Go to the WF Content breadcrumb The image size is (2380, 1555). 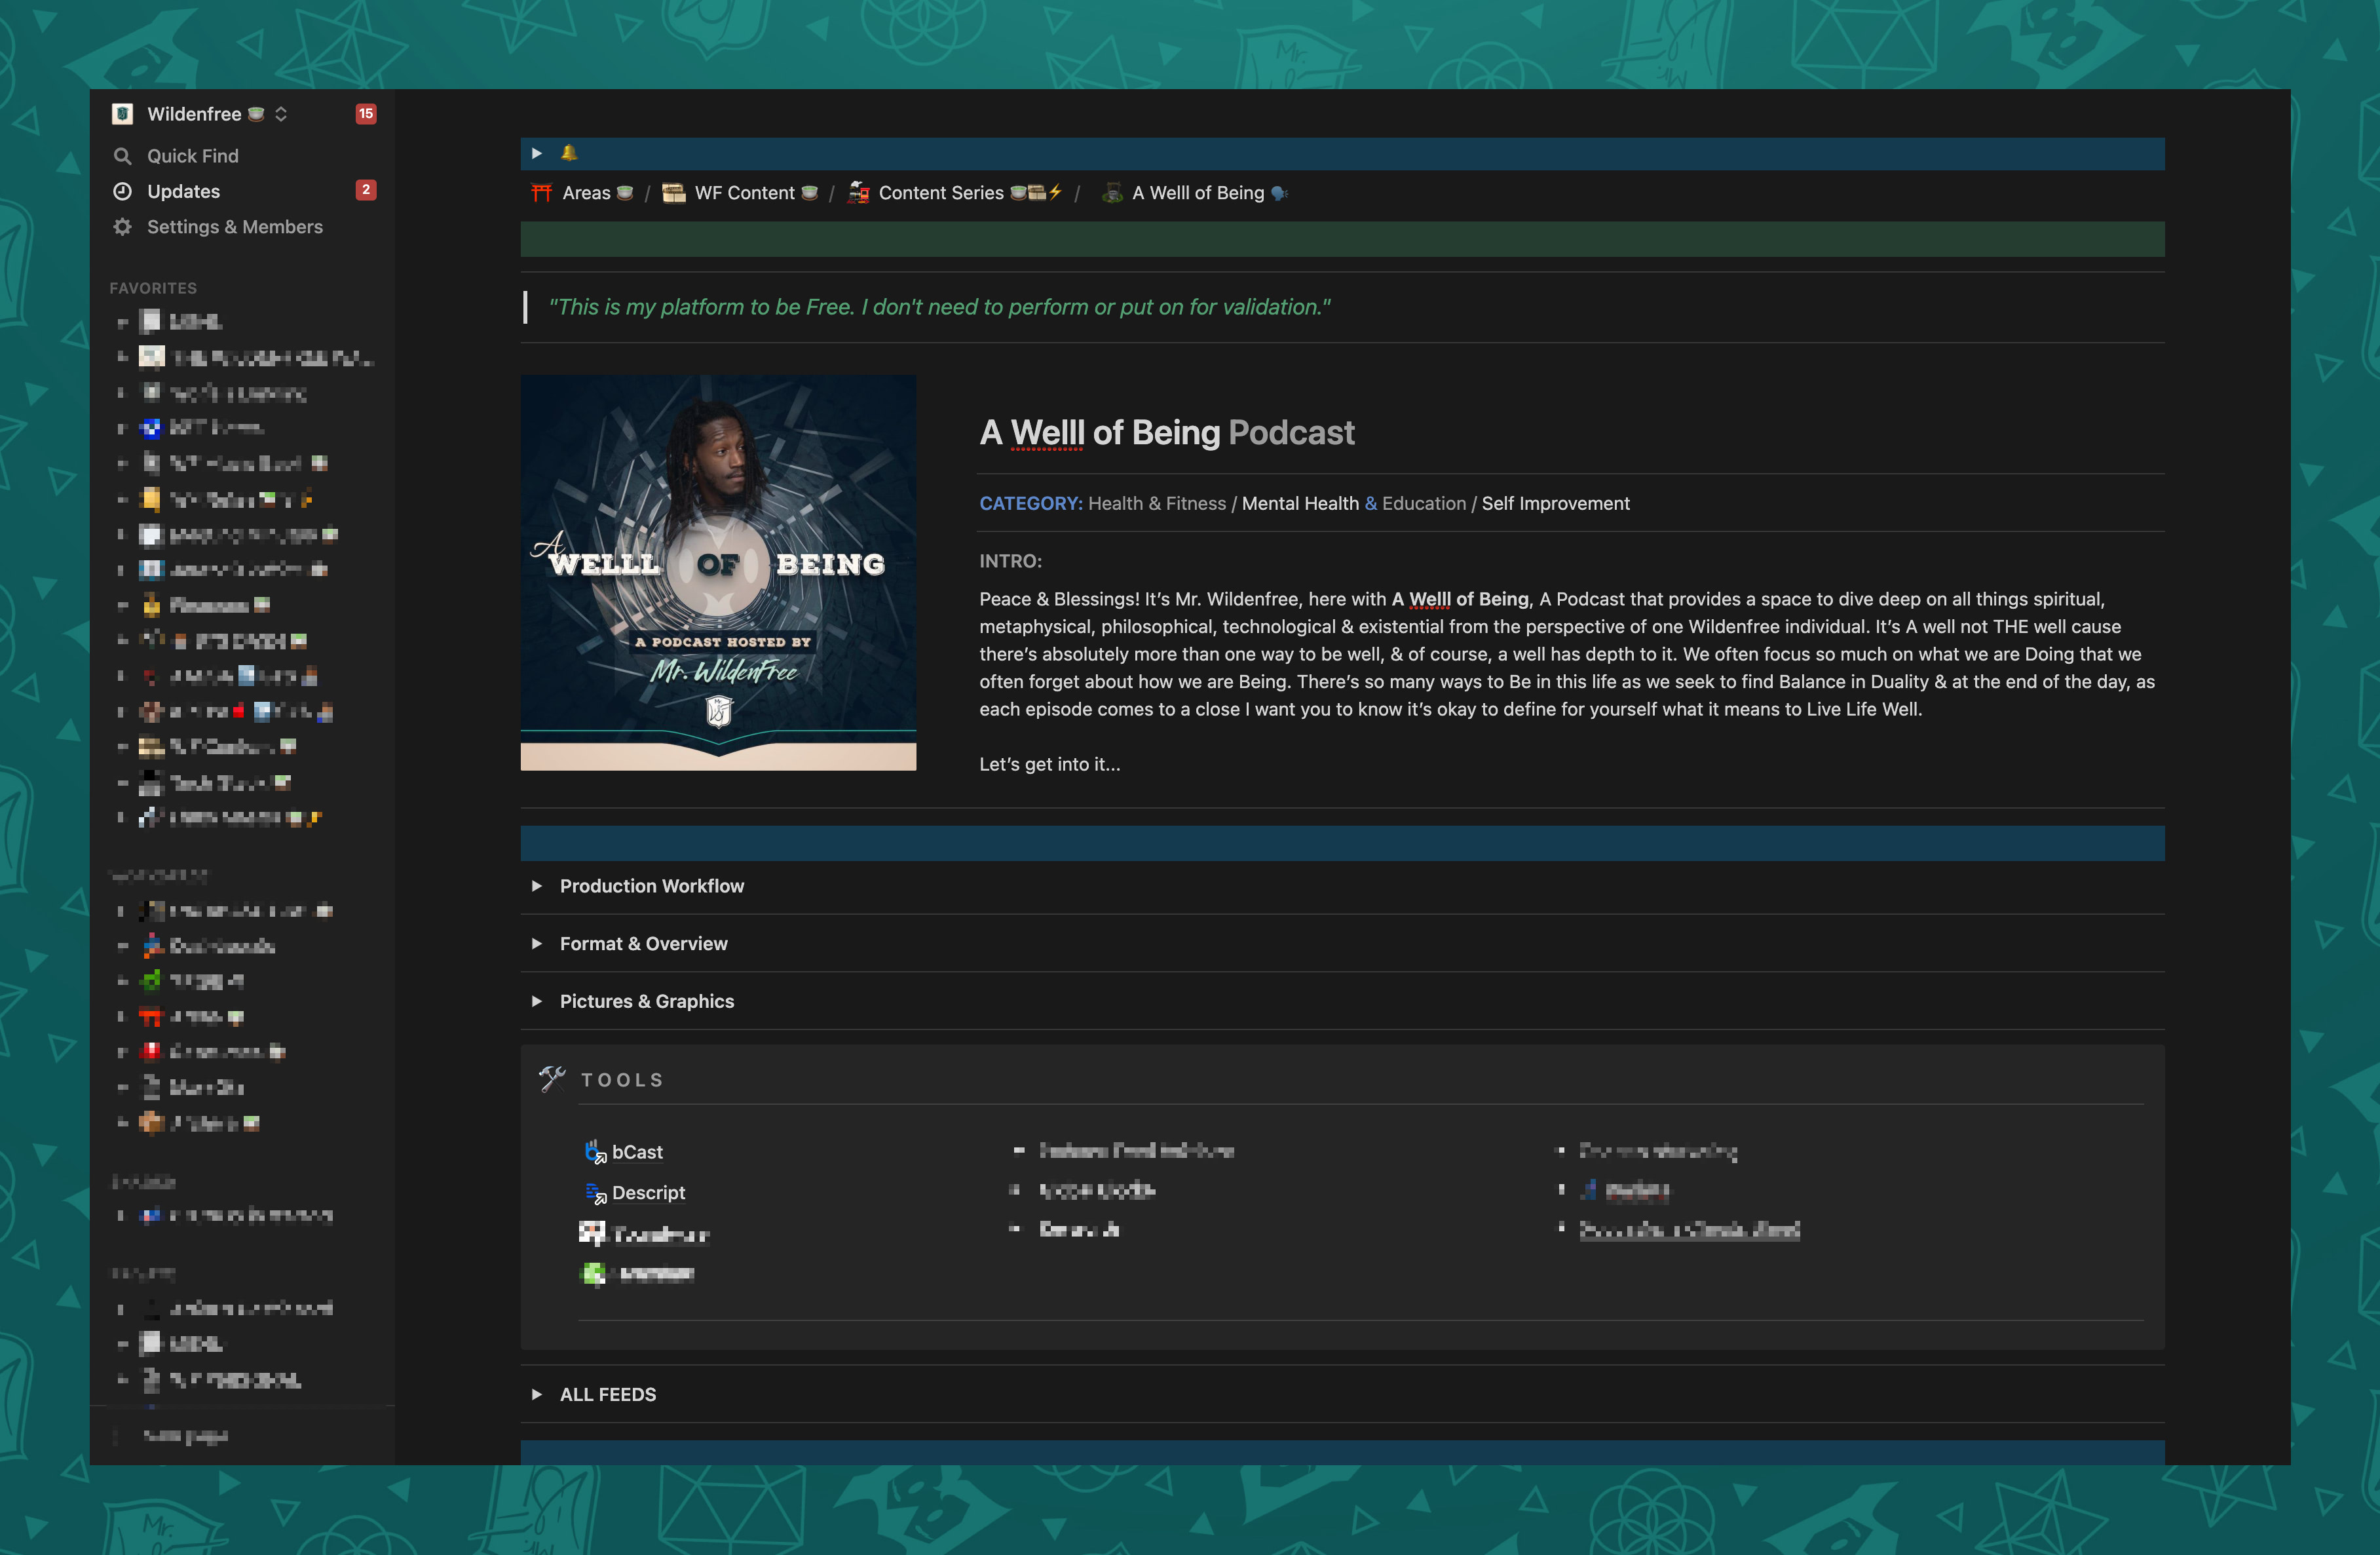click(744, 193)
